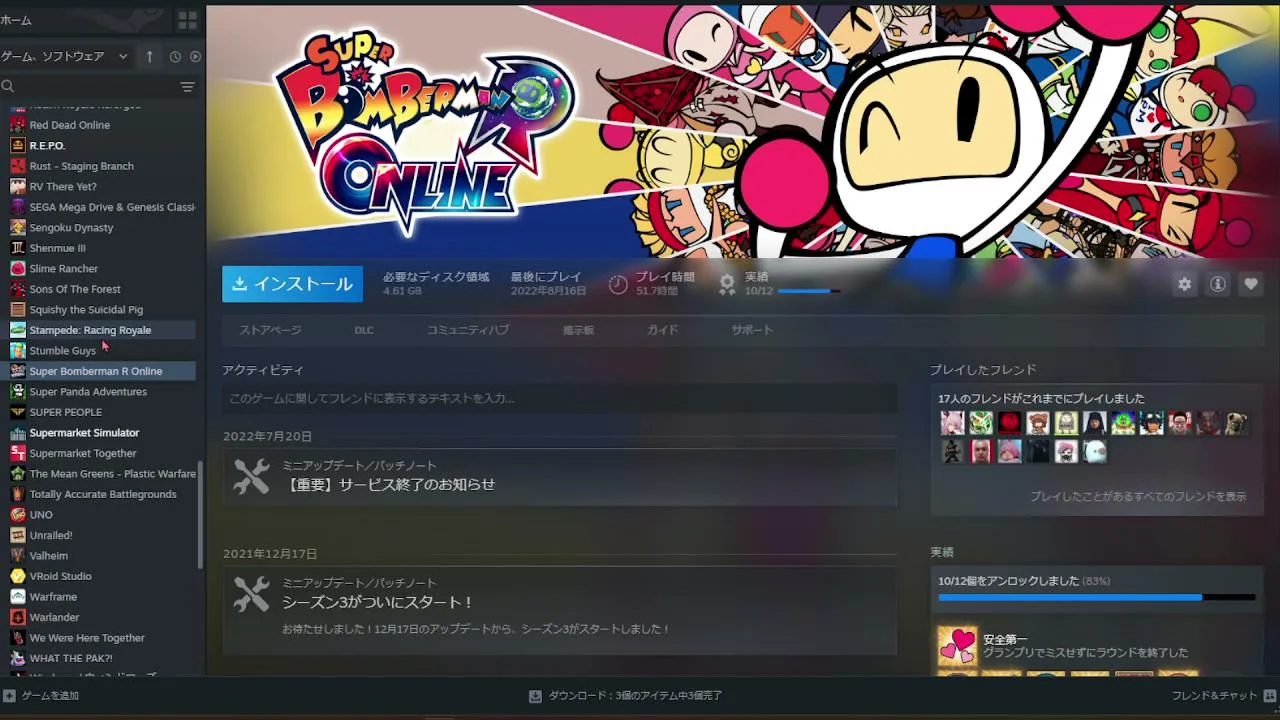This screenshot has height=720, width=1280.
Task: Open the ゲーム、ソフトウェア dropdown
Action: [64, 57]
